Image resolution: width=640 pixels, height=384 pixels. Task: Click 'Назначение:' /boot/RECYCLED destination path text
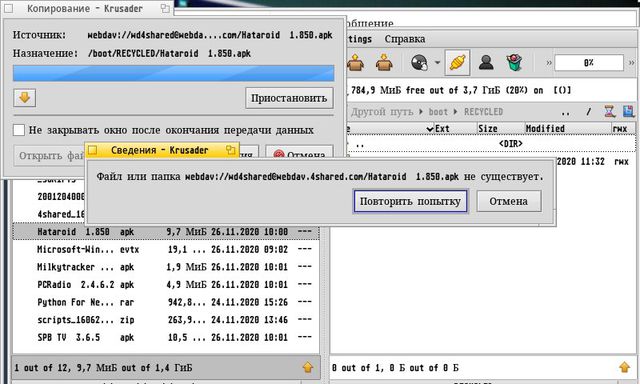pos(169,53)
